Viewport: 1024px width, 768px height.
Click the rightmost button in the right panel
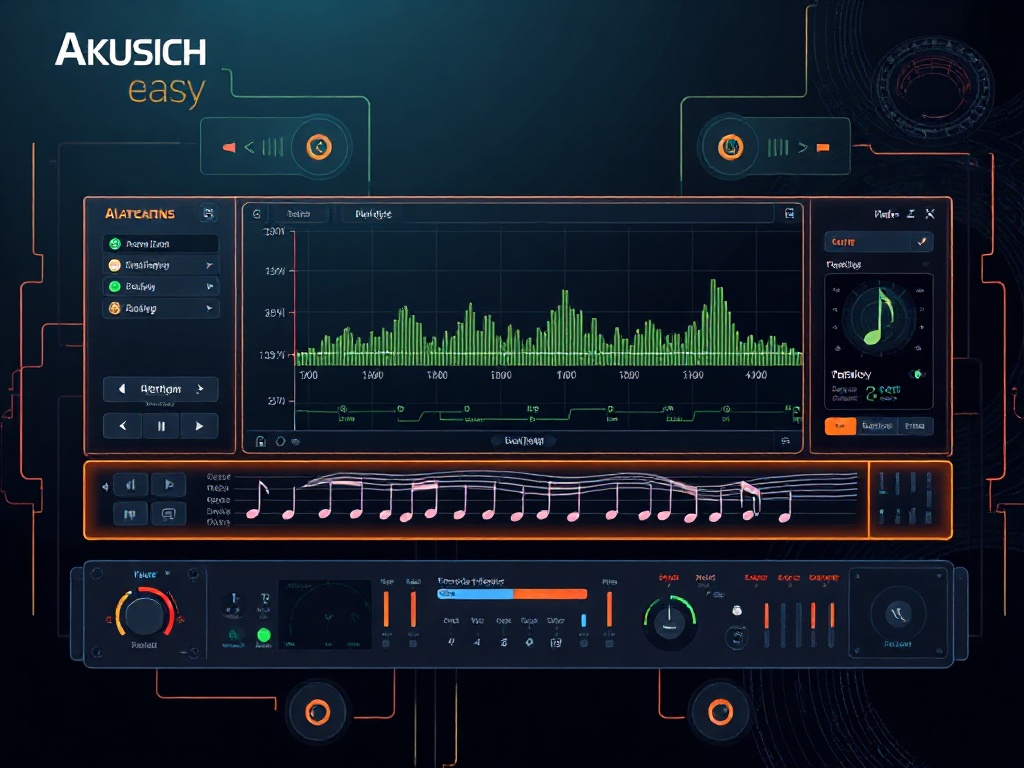915,426
